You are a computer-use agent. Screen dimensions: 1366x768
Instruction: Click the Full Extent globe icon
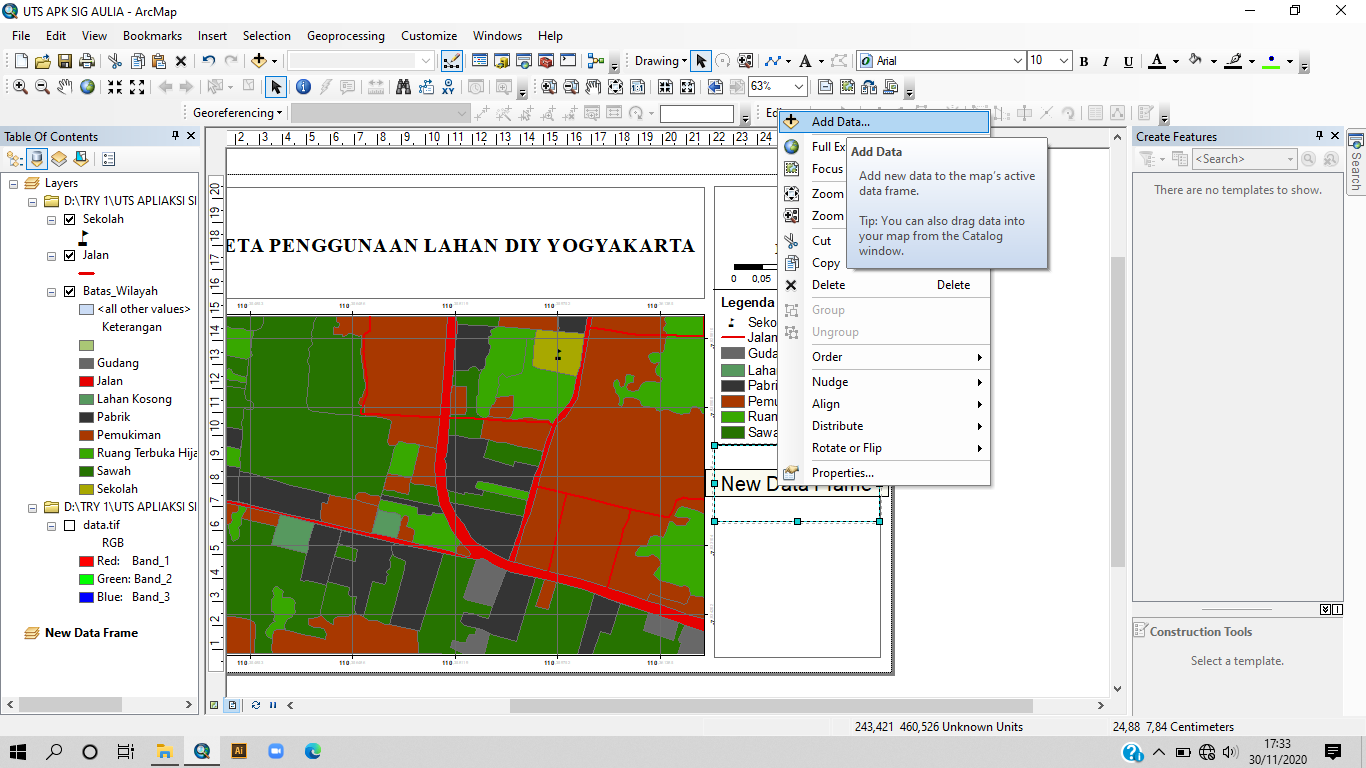click(88, 87)
